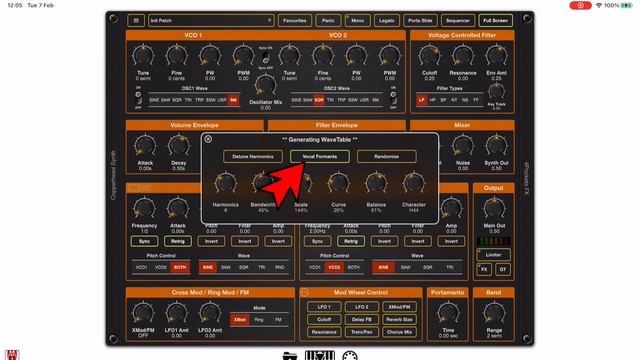Flip the oscillator Sync switch

coord(266,57)
